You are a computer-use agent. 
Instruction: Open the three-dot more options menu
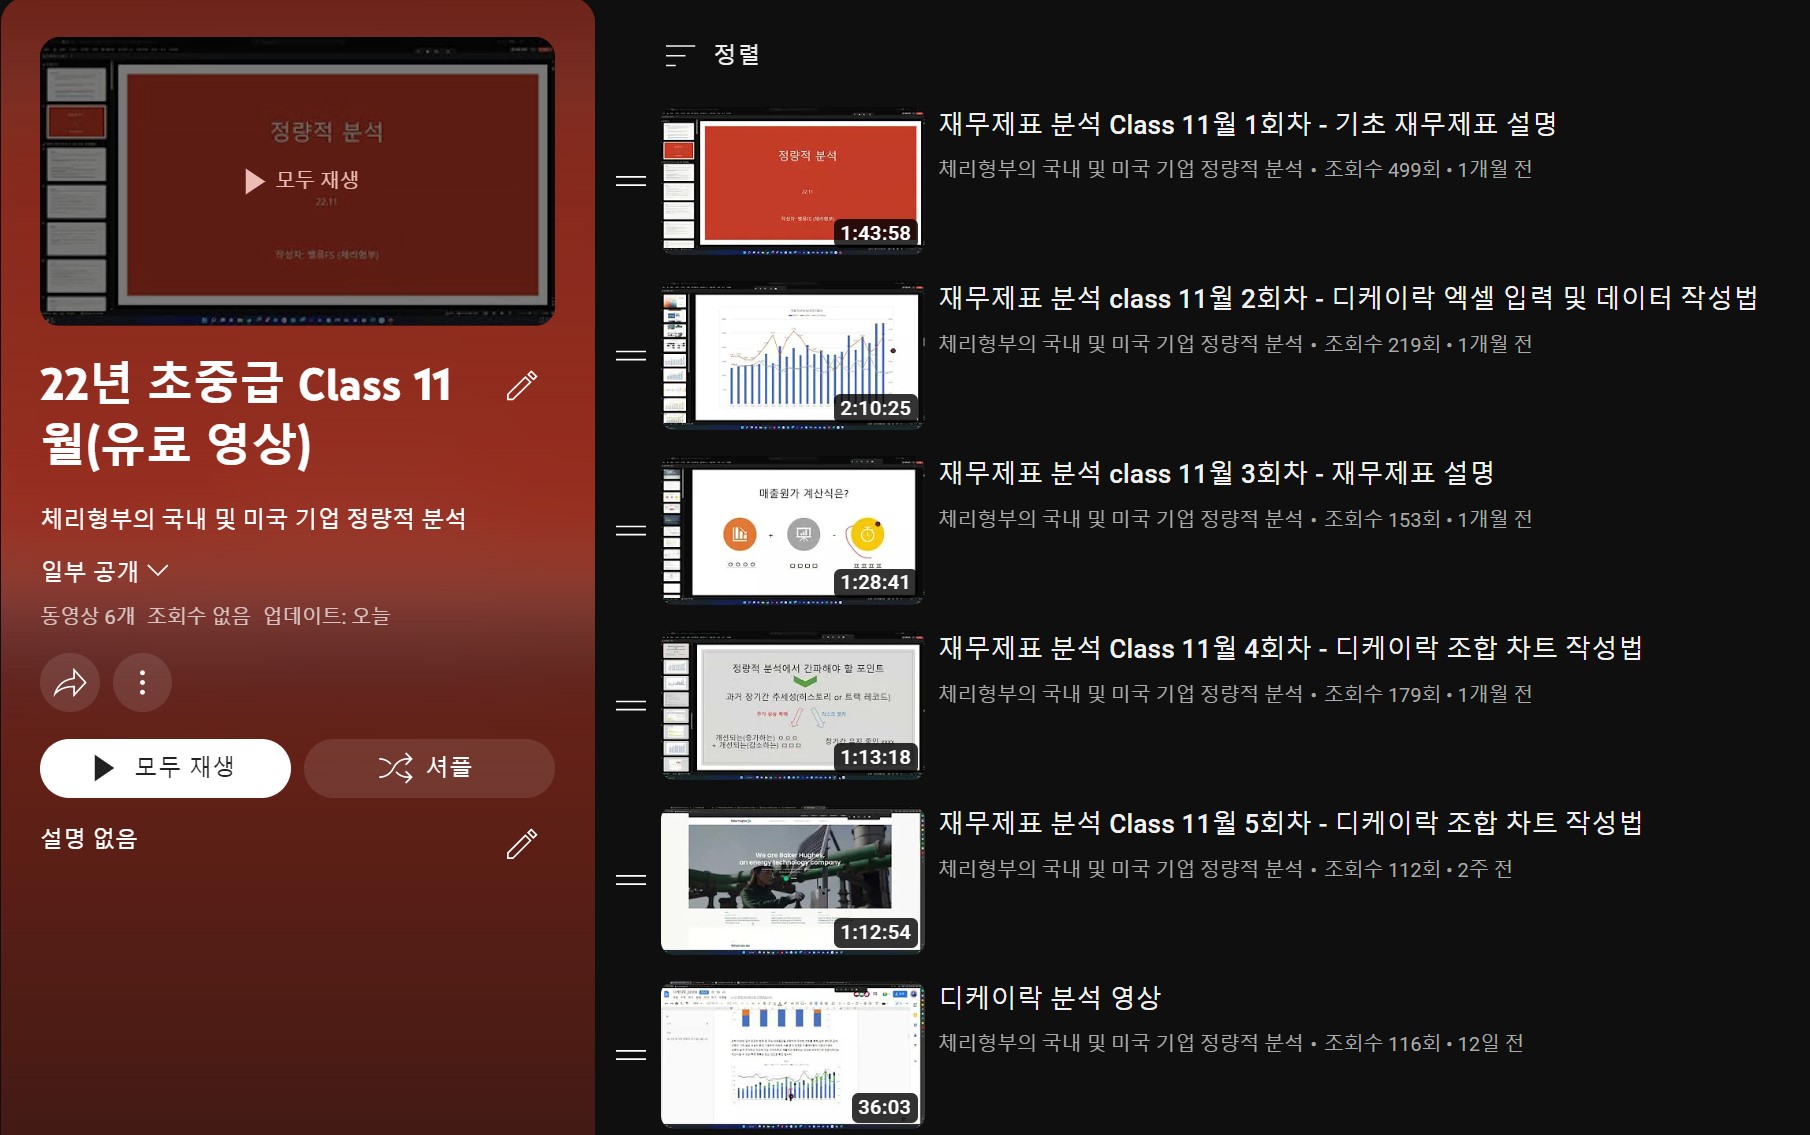pos(142,683)
